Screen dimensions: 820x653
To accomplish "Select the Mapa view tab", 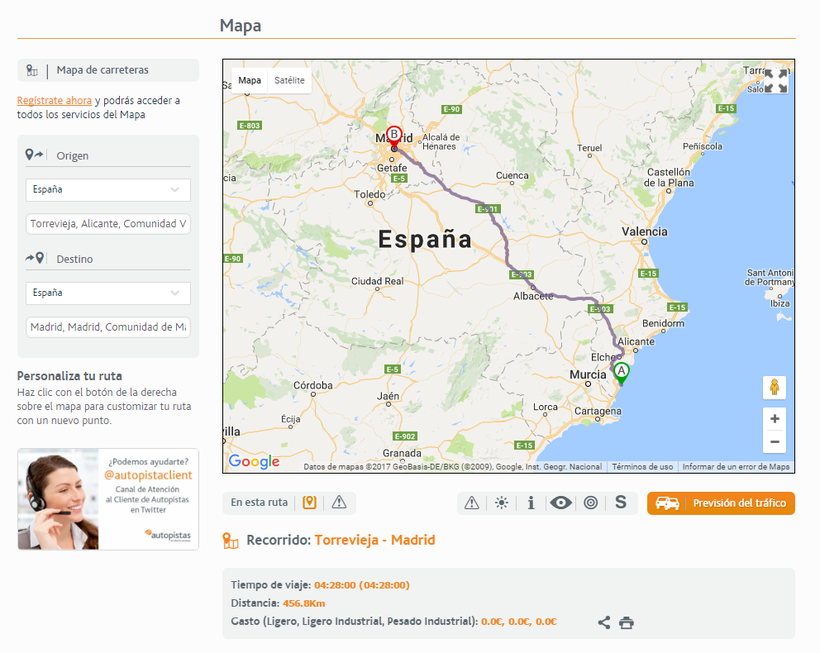I will [x=250, y=80].
